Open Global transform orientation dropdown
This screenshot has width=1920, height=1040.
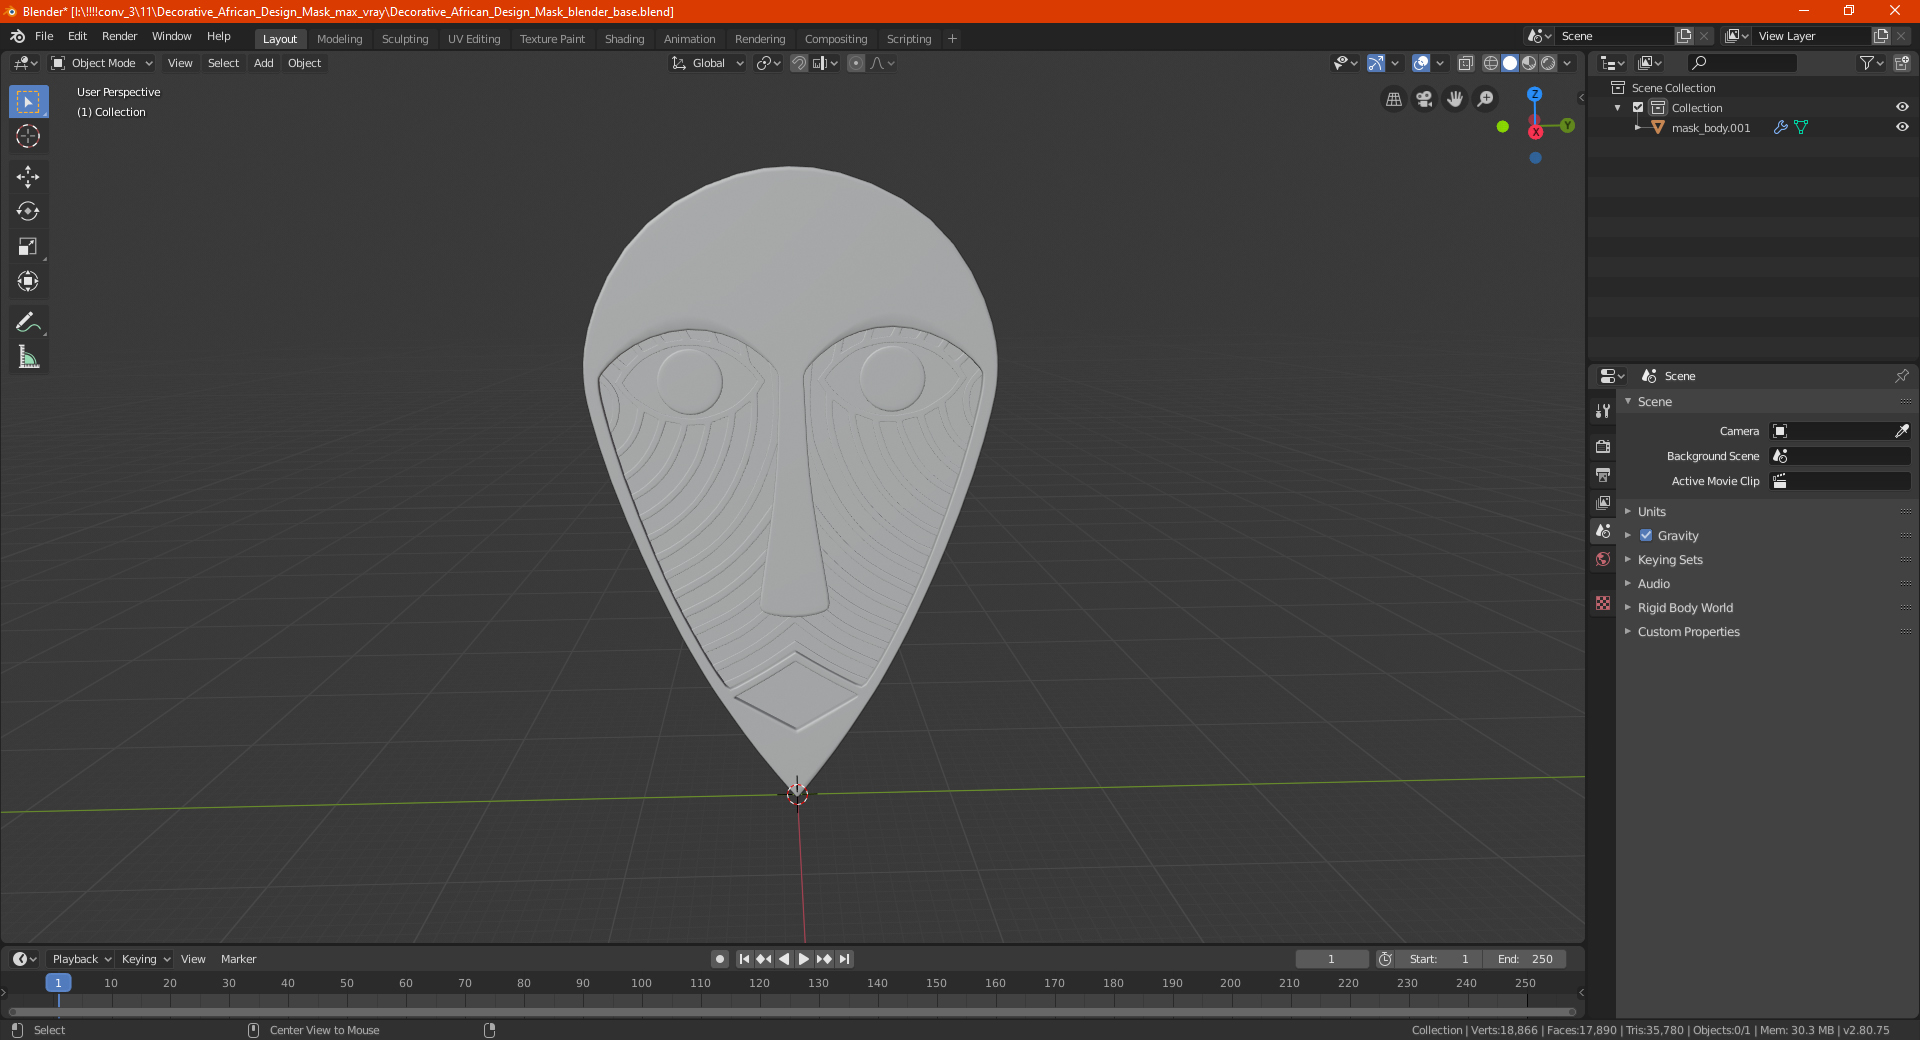click(x=708, y=63)
